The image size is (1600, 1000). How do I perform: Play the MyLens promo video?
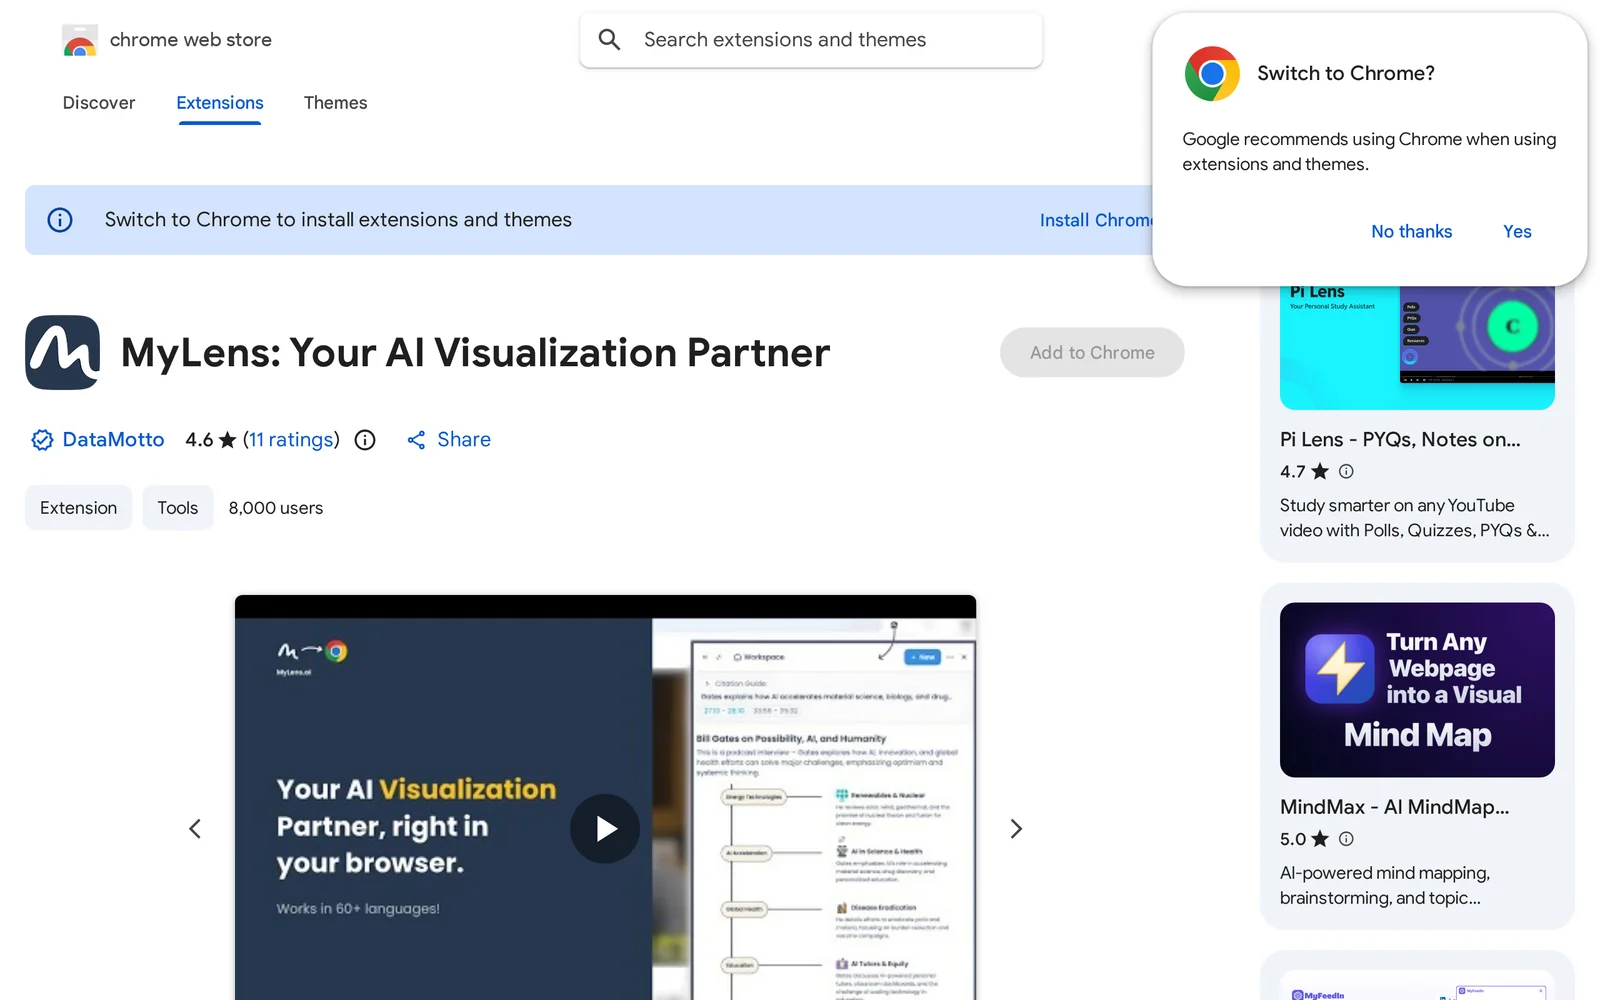[x=605, y=829]
